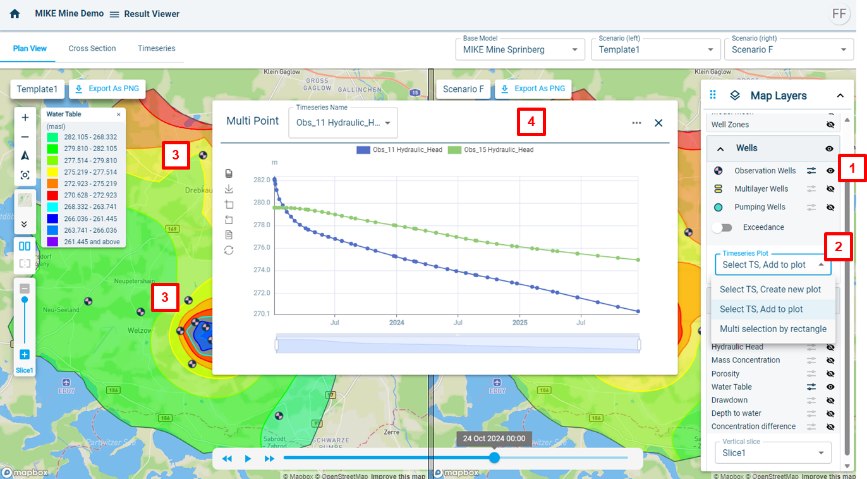Viewport: 867px width, 479px height.
Task: Step forward with the fast-forward icon
Action: click(269, 458)
